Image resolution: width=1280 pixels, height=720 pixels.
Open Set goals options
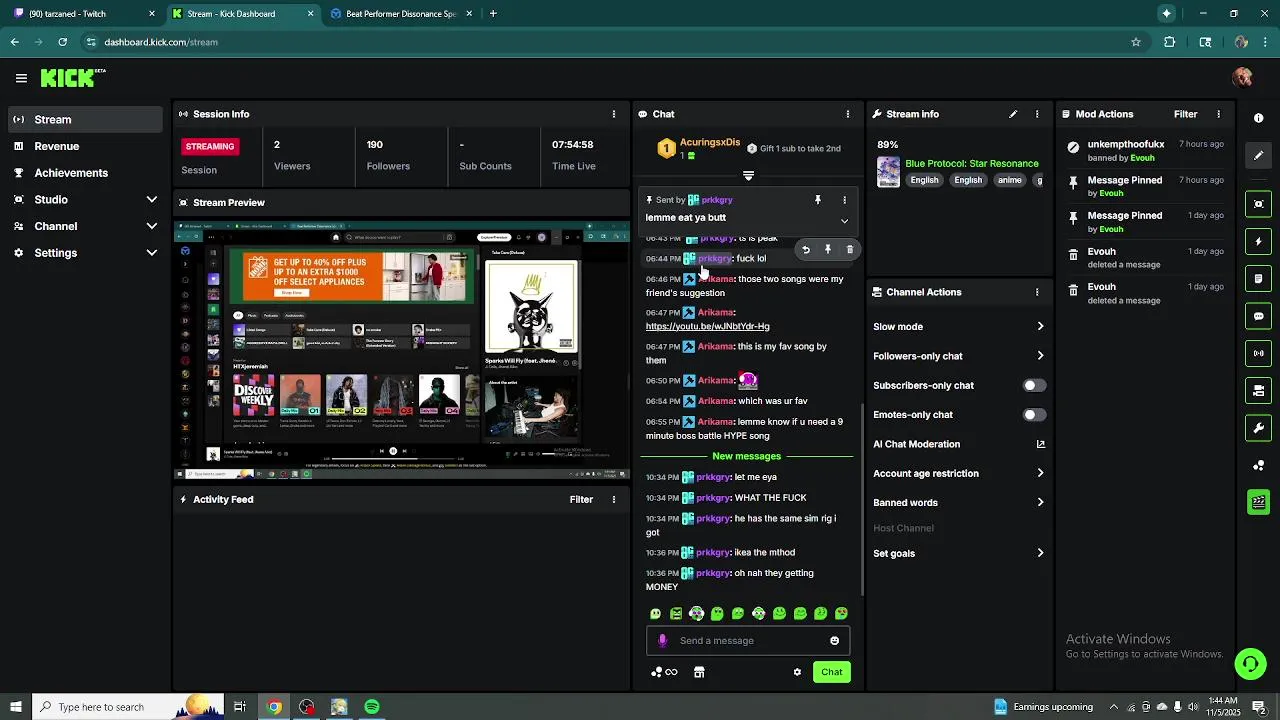click(x=958, y=553)
